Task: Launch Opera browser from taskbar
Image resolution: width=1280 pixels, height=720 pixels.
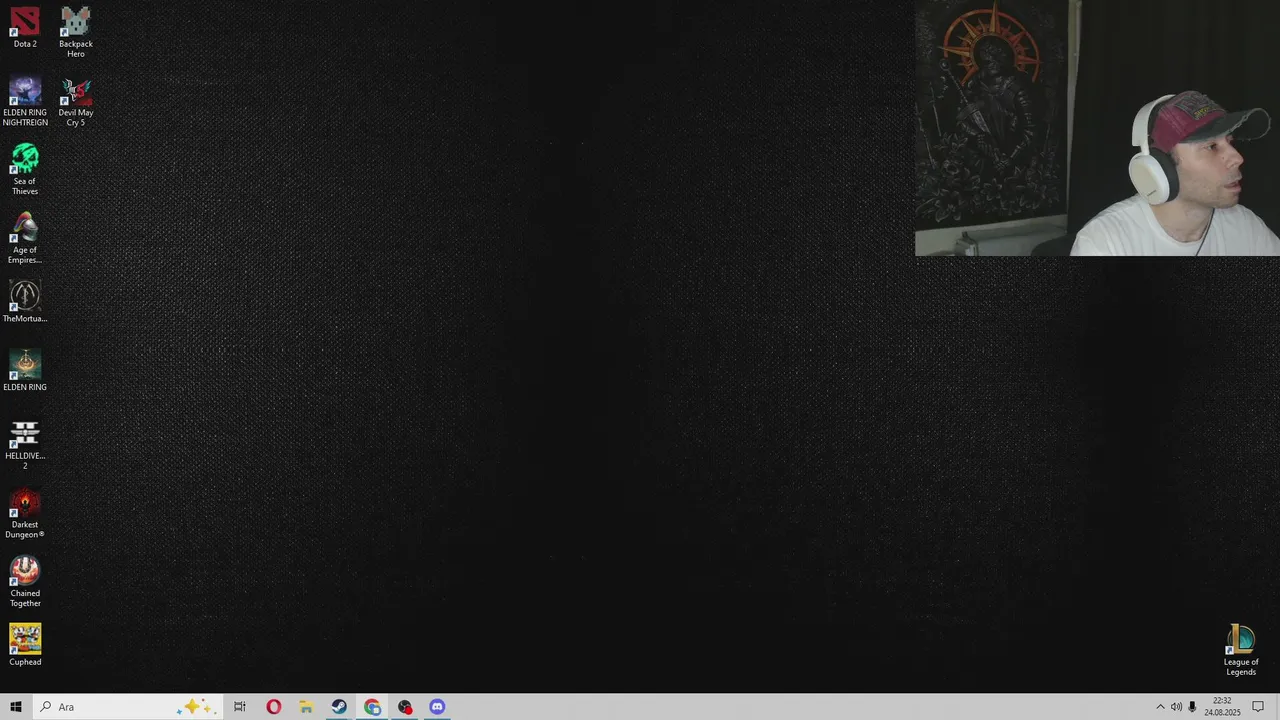Action: tap(273, 707)
